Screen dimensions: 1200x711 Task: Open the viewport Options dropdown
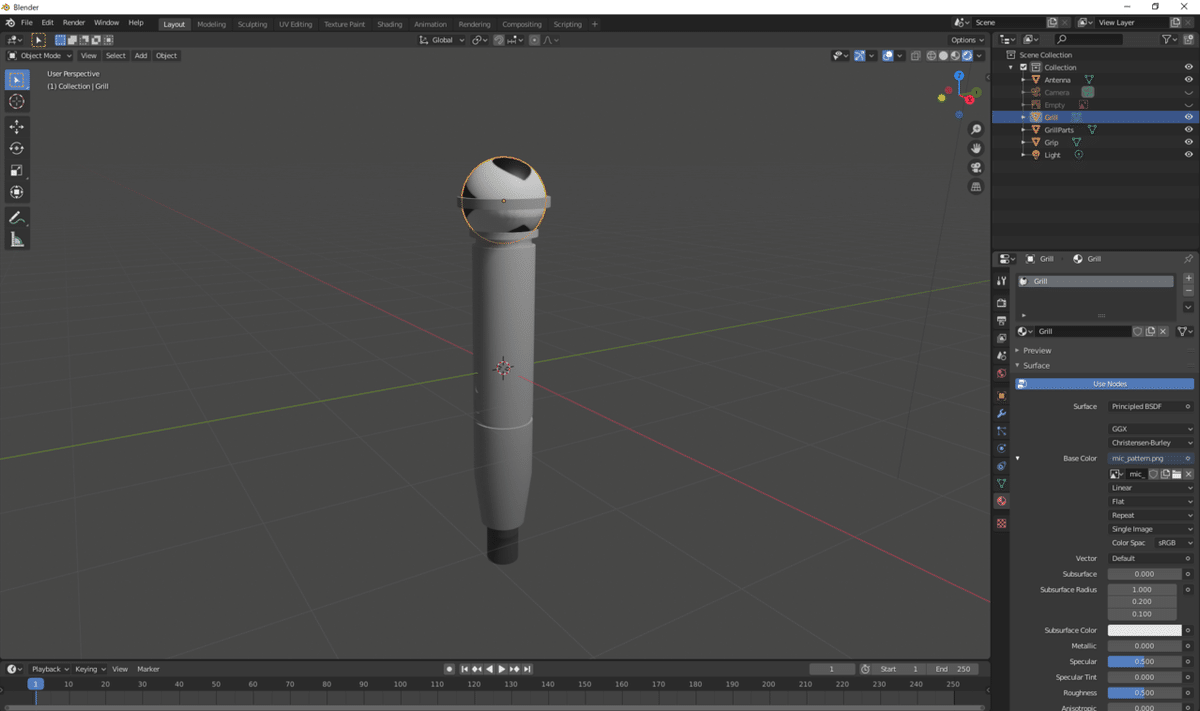[x=967, y=40]
